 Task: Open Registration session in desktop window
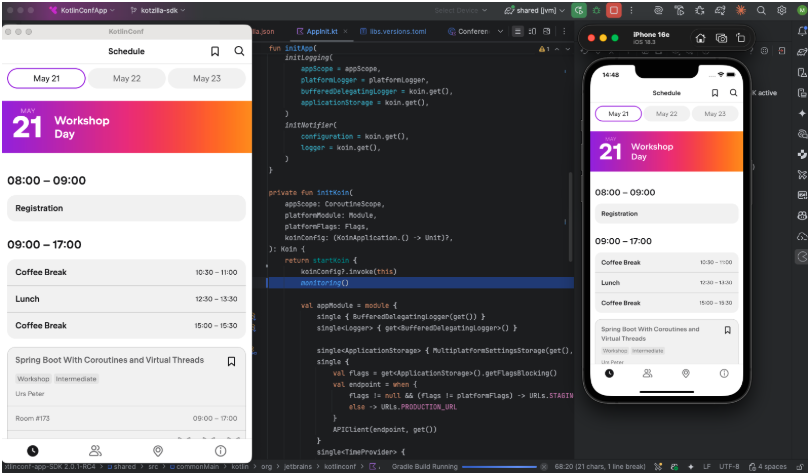(126, 208)
